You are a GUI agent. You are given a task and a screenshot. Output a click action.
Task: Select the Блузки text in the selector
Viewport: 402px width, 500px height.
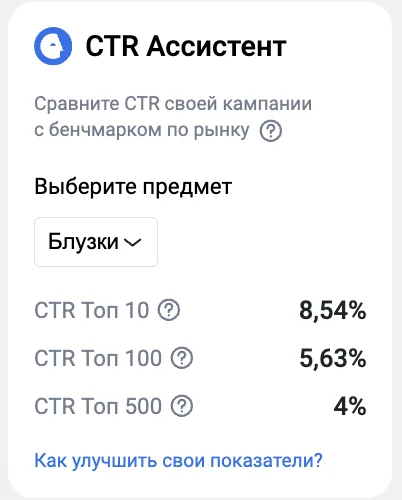[x=83, y=241]
